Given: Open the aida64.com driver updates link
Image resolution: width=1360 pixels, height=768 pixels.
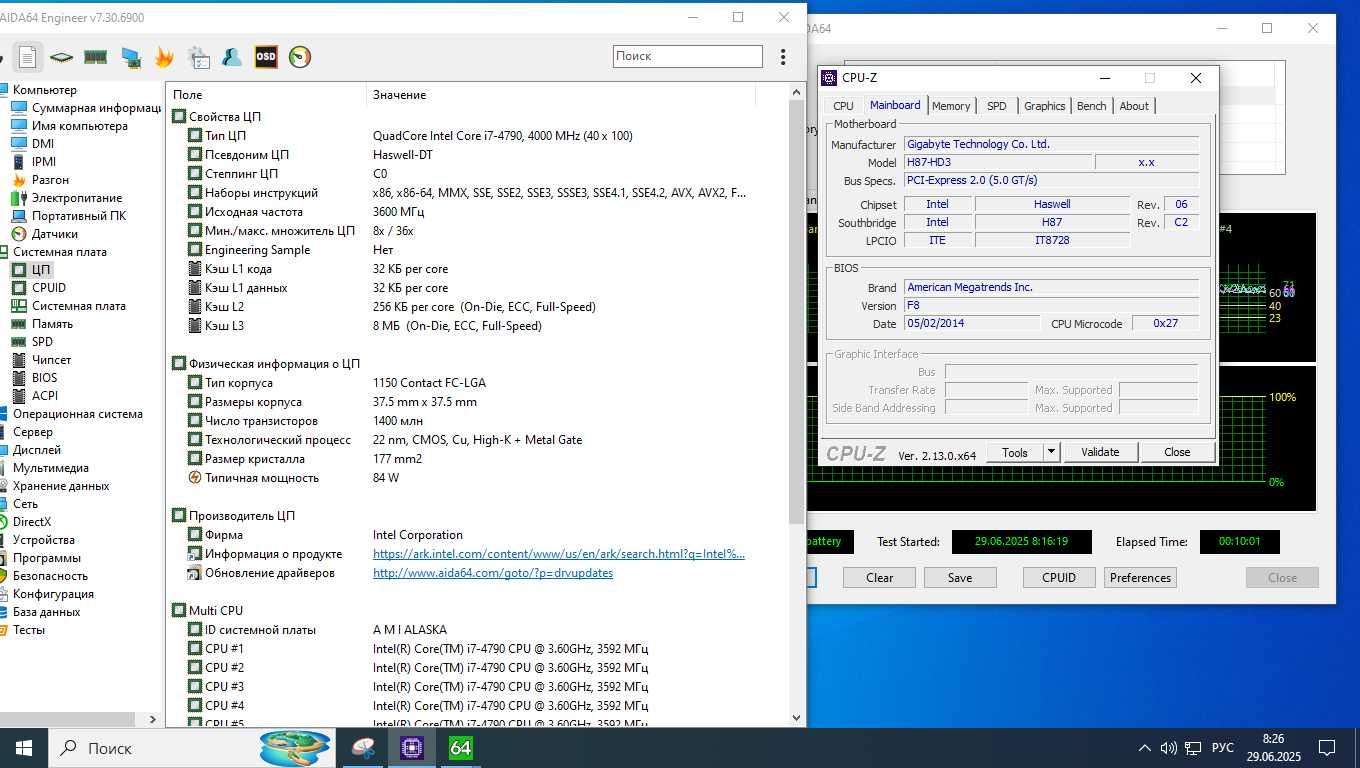Looking at the screenshot, I should click(x=493, y=573).
